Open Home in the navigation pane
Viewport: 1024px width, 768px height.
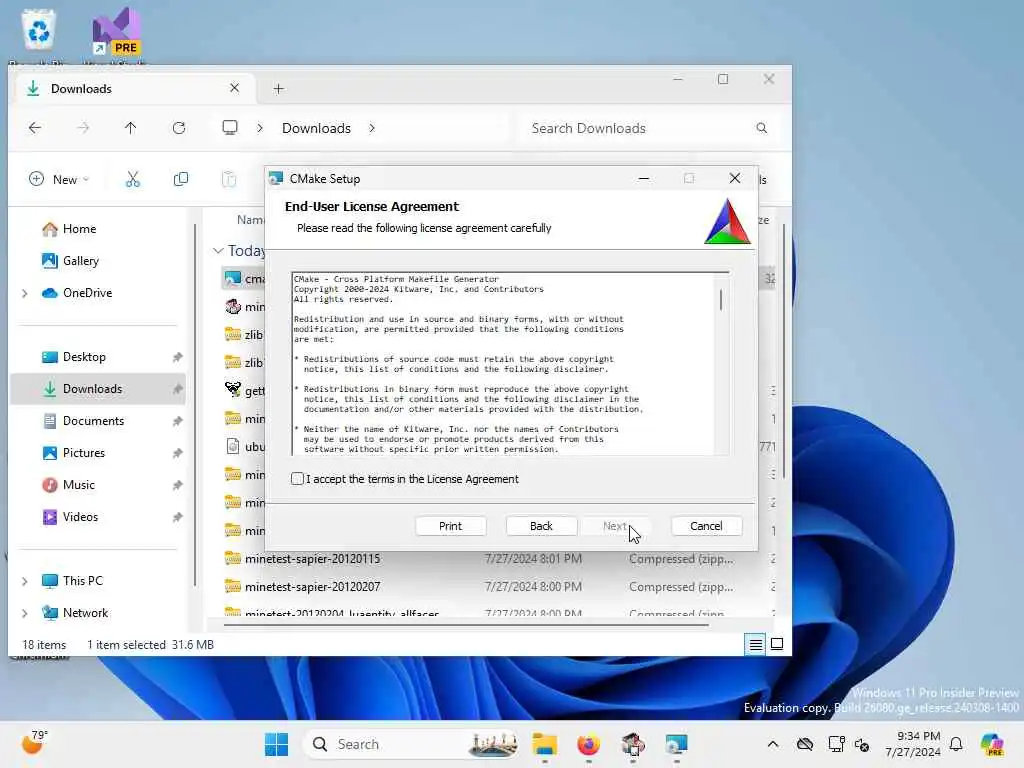click(x=79, y=229)
